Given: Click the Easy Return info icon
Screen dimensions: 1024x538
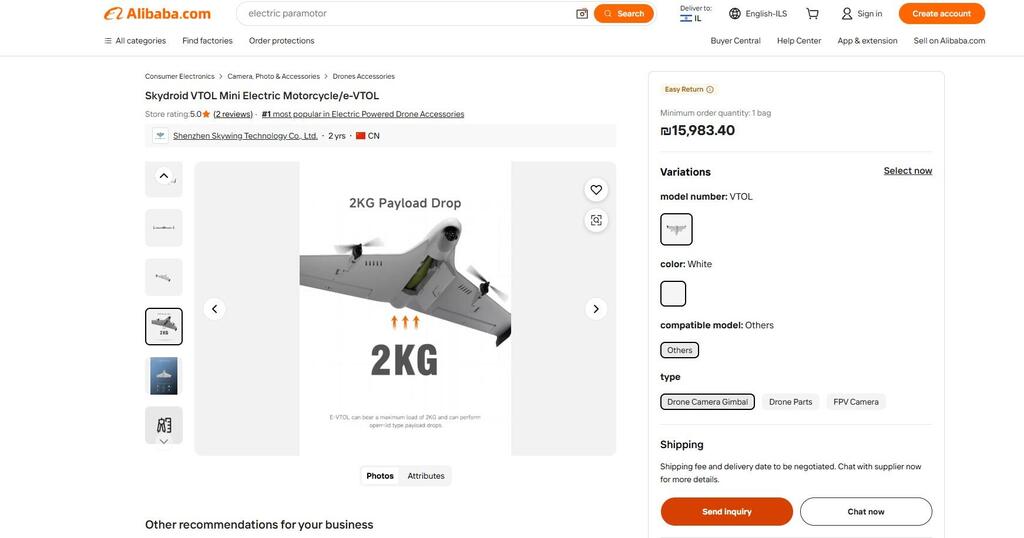Looking at the screenshot, I should (710, 89).
